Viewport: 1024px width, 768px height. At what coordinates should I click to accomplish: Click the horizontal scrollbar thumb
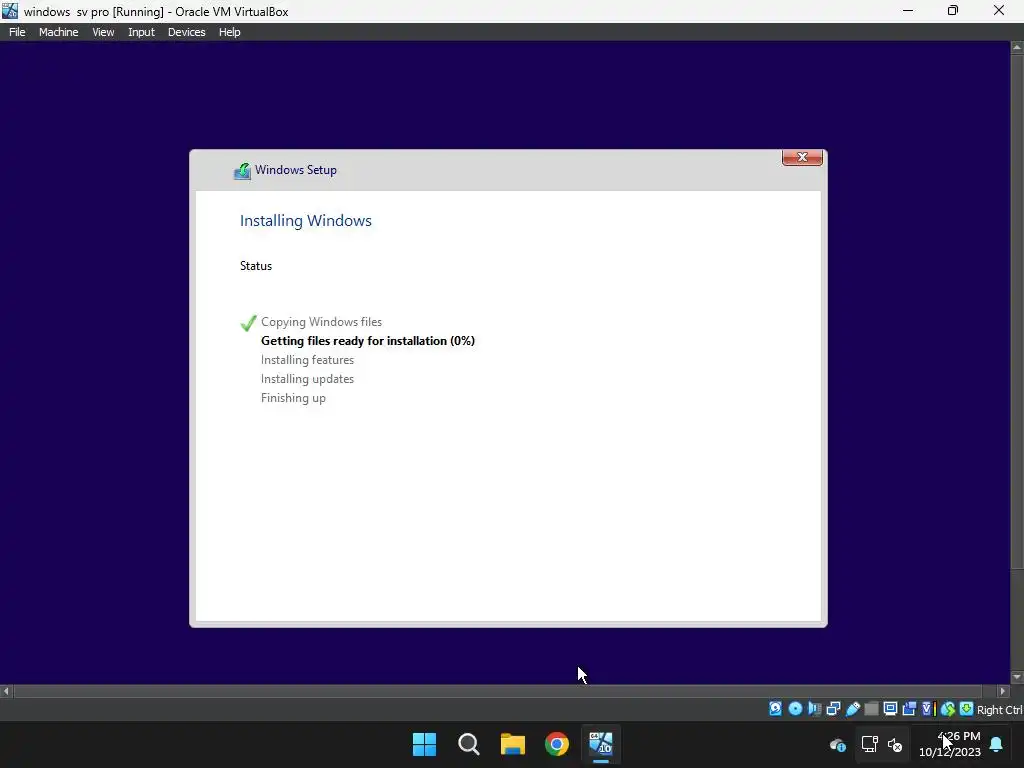pyautogui.click(x=498, y=691)
